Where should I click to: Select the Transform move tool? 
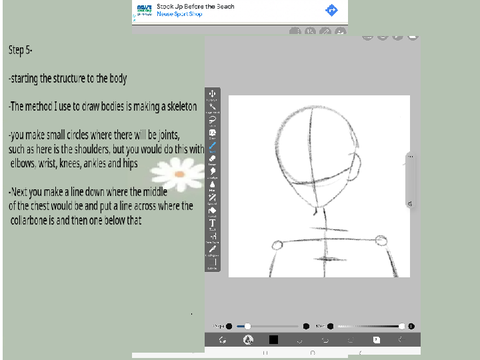tap(212, 94)
